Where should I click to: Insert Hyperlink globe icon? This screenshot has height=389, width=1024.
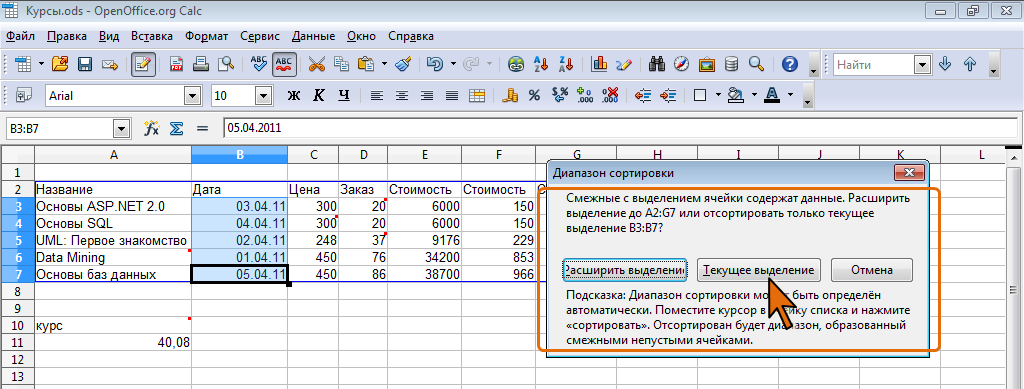point(517,64)
